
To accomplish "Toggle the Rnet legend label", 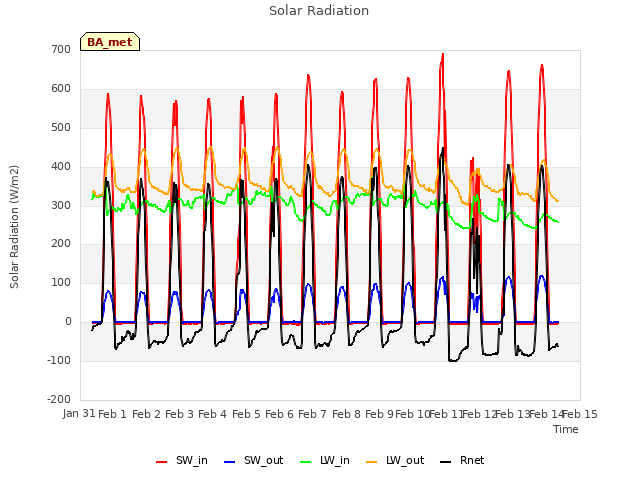I will pos(472,460).
